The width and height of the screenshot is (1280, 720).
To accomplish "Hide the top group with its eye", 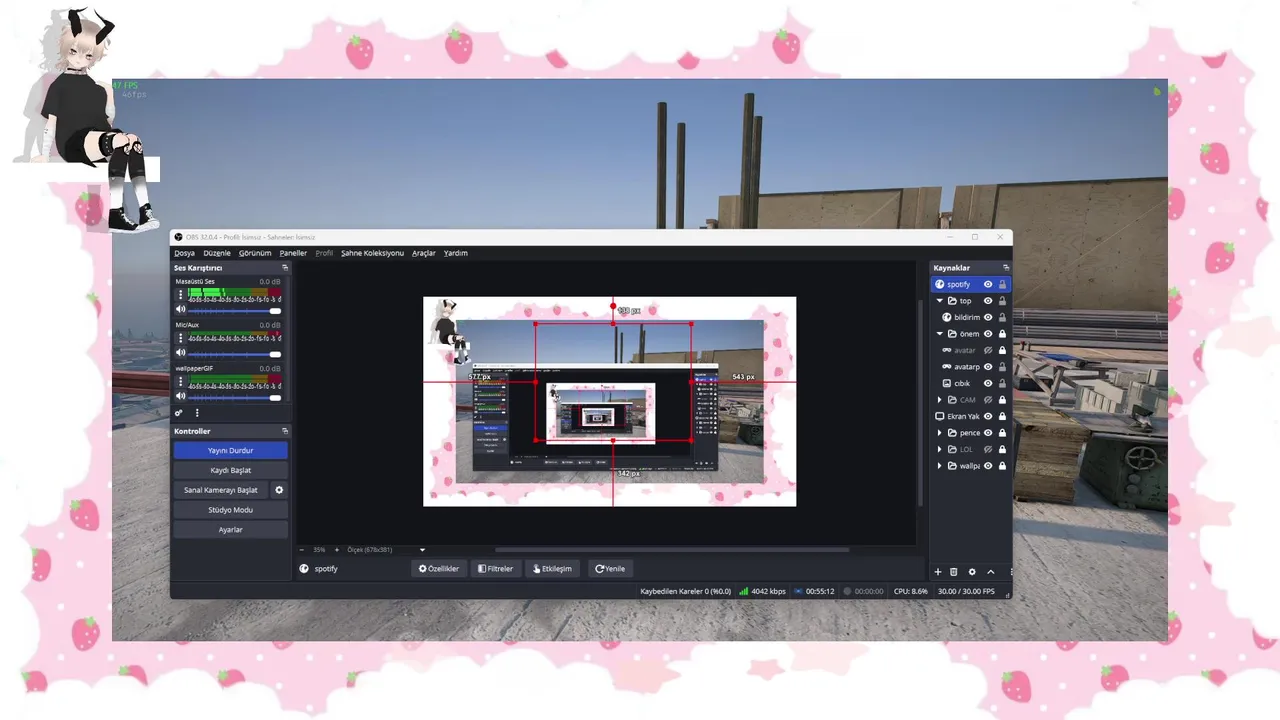I will click(988, 301).
